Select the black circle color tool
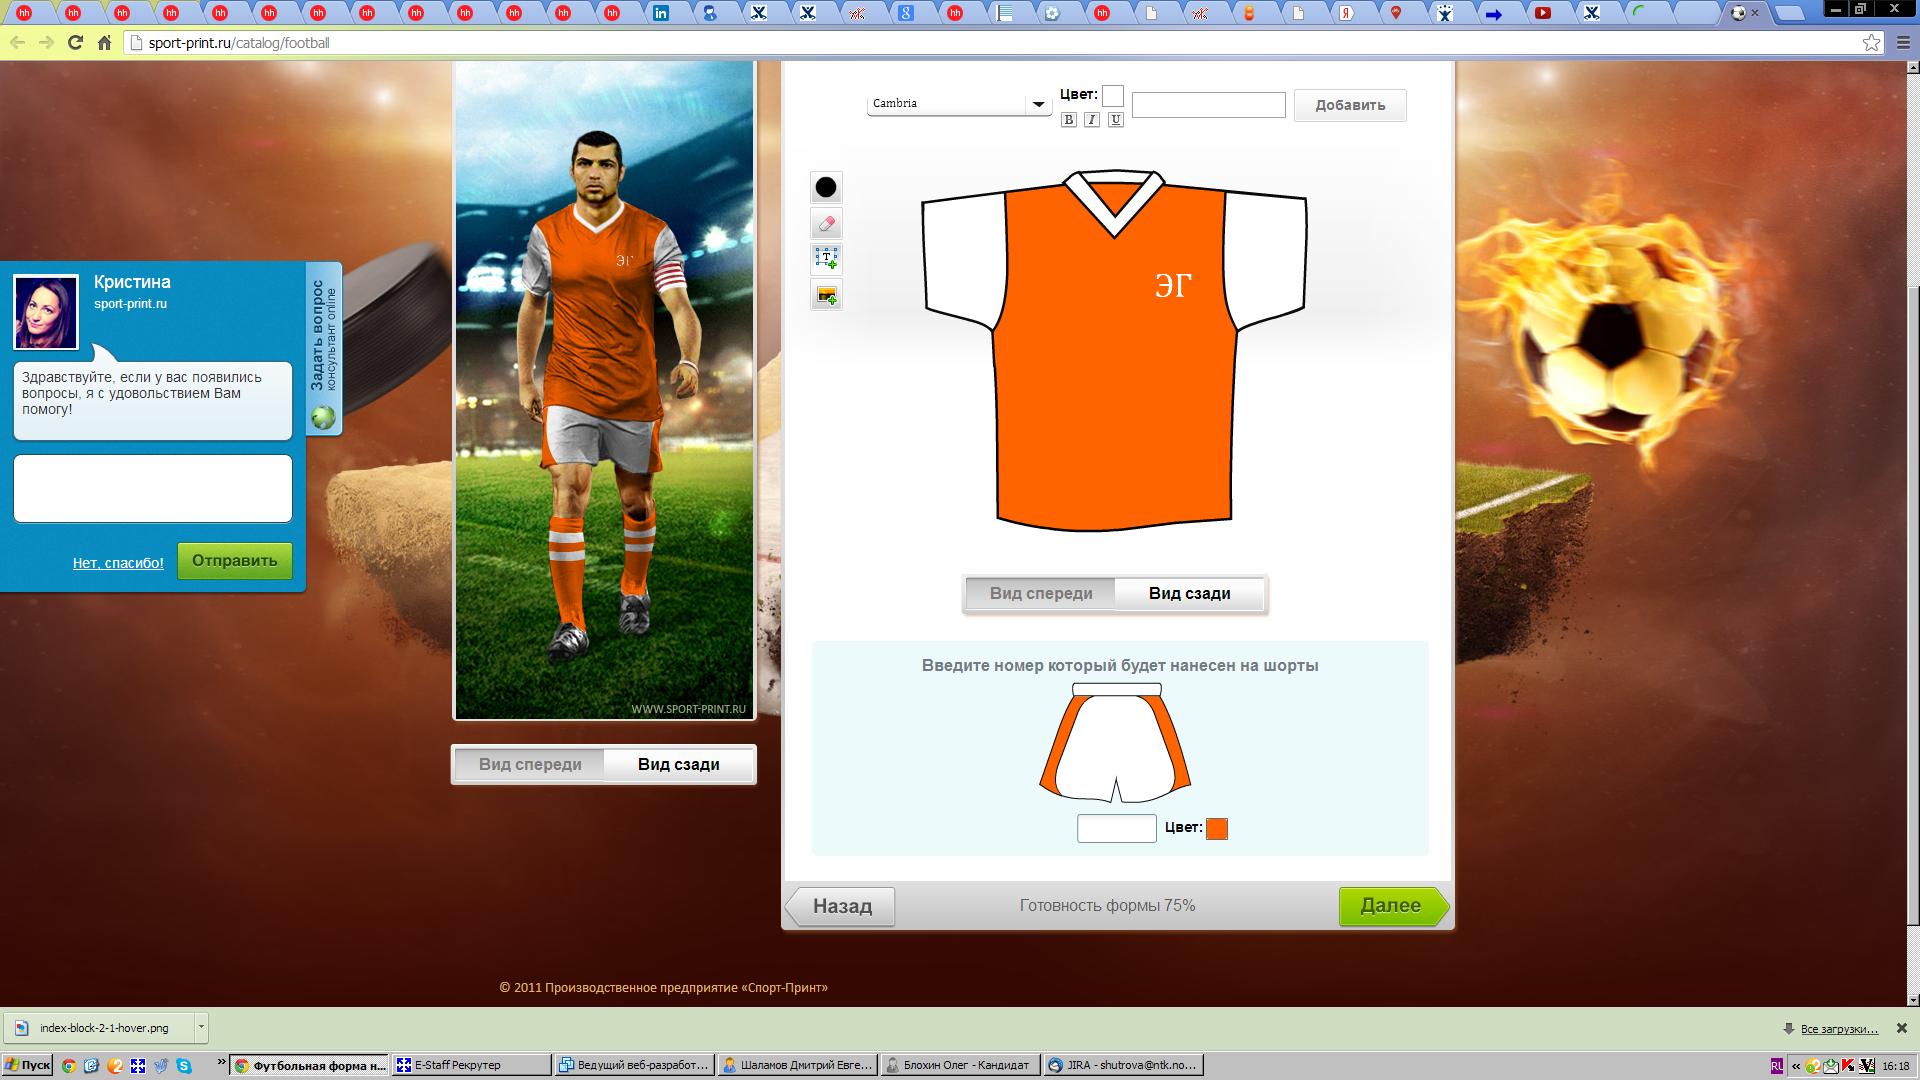Viewport: 1920px width, 1080px height. coord(826,188)
